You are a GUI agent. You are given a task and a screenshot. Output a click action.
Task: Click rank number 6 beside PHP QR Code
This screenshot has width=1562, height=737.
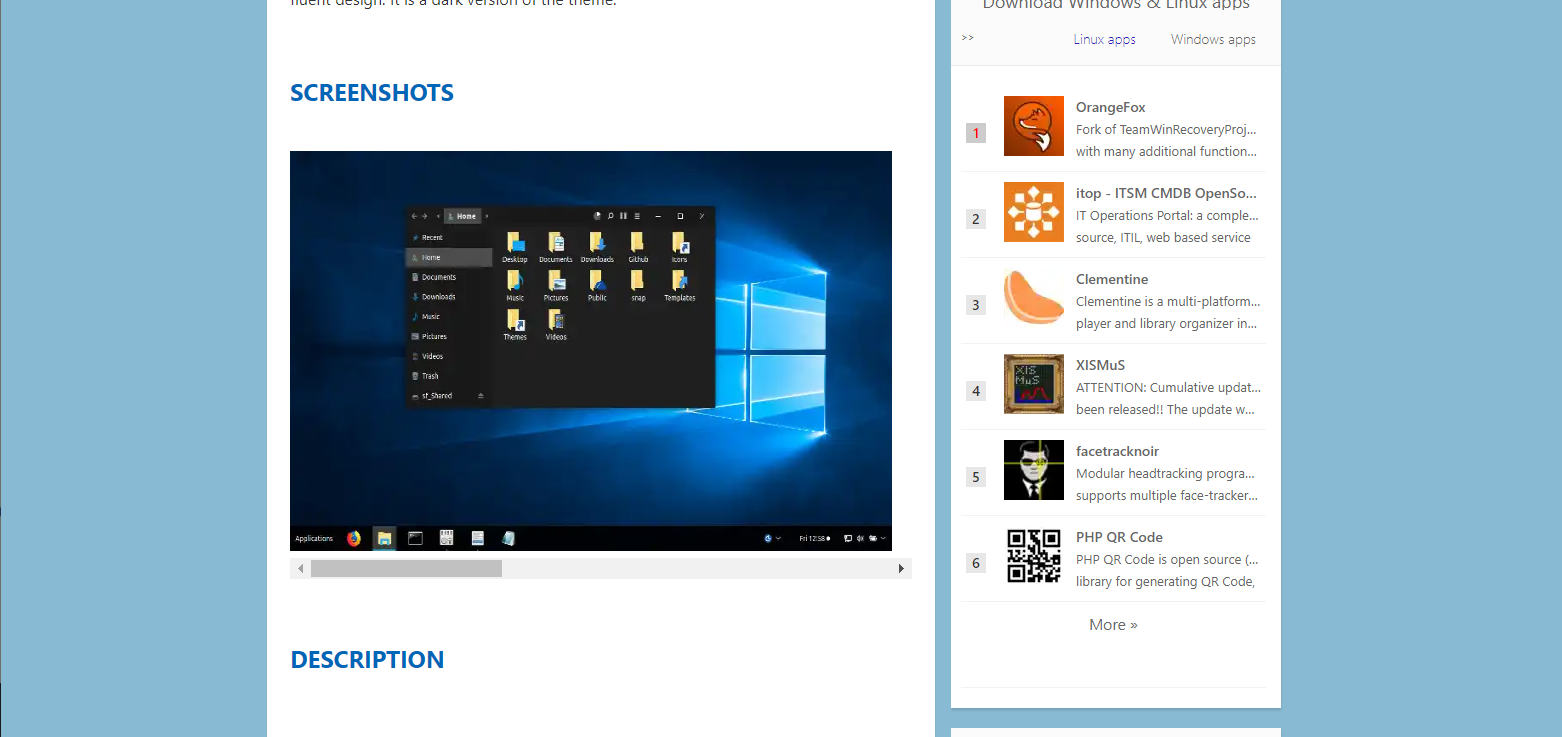tap(976, 563)
